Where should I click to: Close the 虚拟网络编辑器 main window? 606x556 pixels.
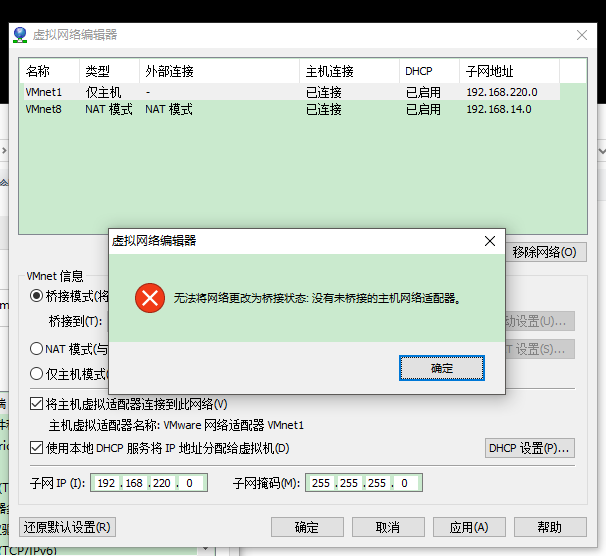582,35
